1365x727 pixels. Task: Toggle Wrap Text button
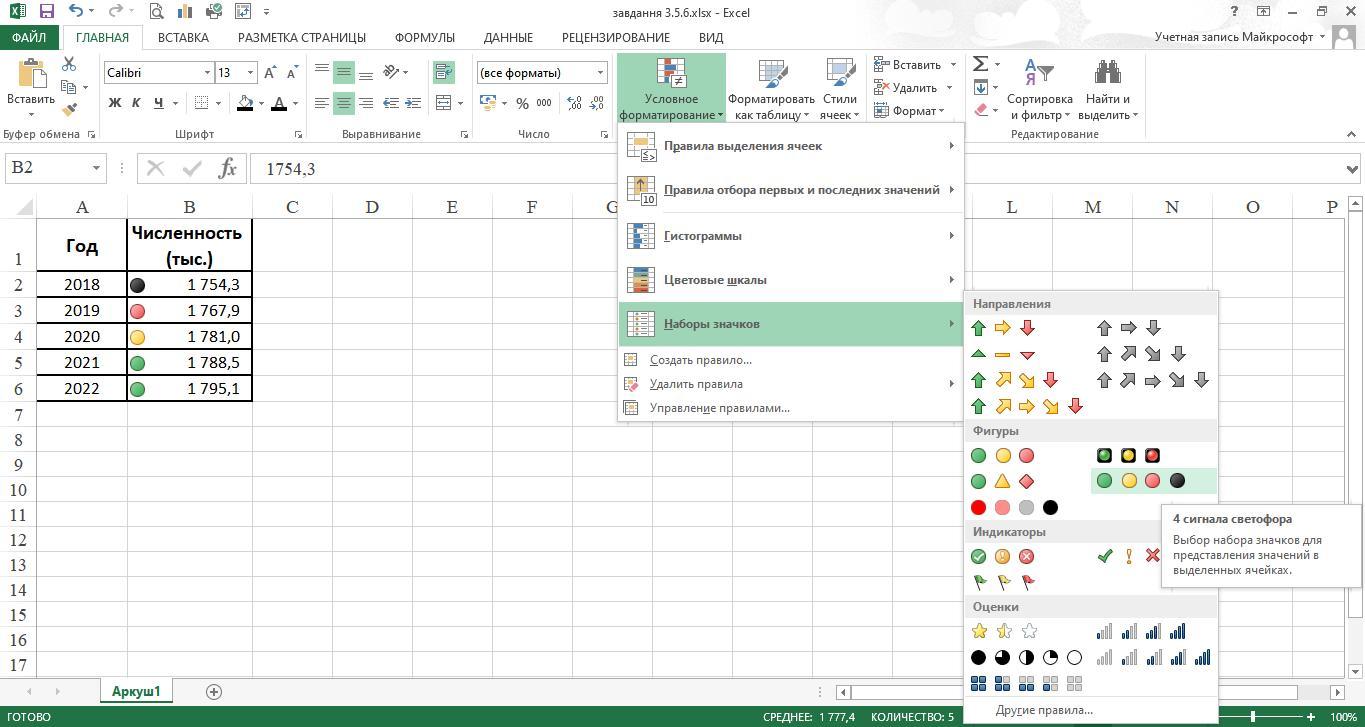click(x=444, y=72)
